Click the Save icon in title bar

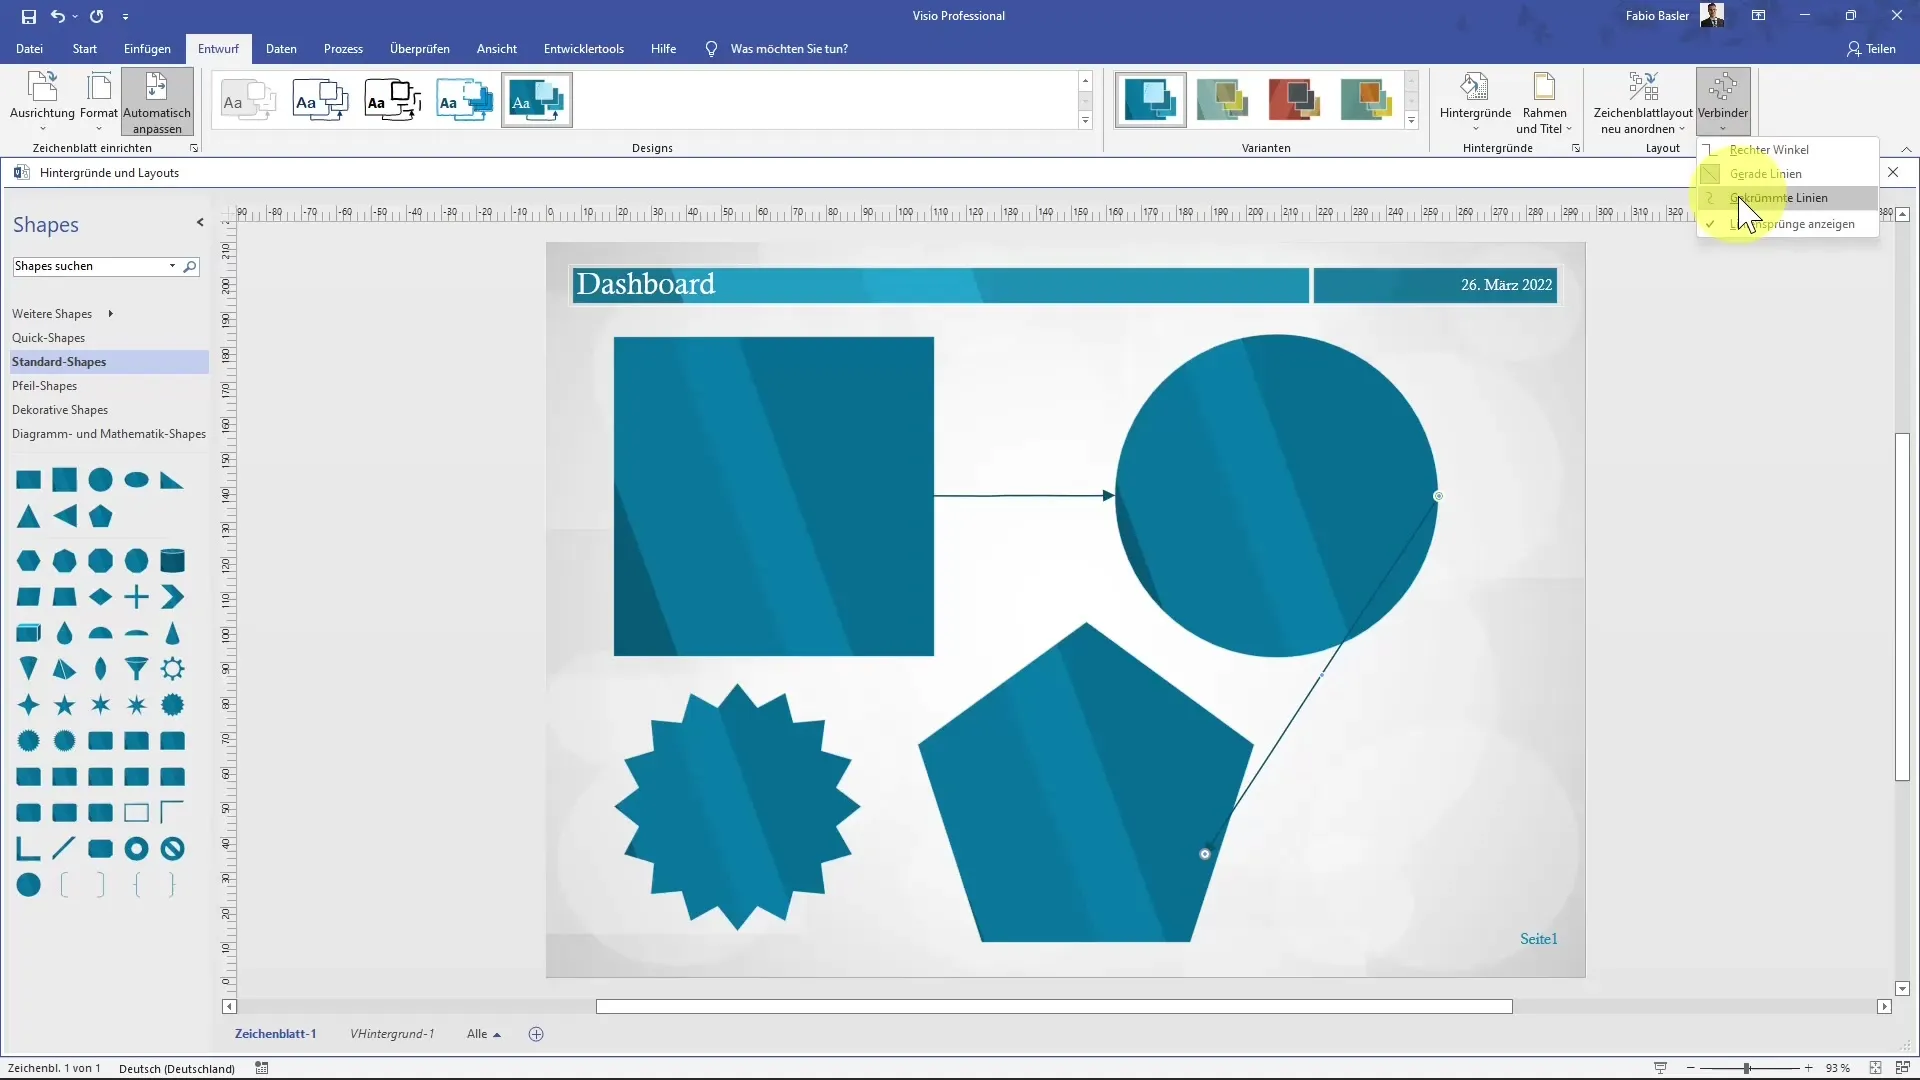pos(29,16)
